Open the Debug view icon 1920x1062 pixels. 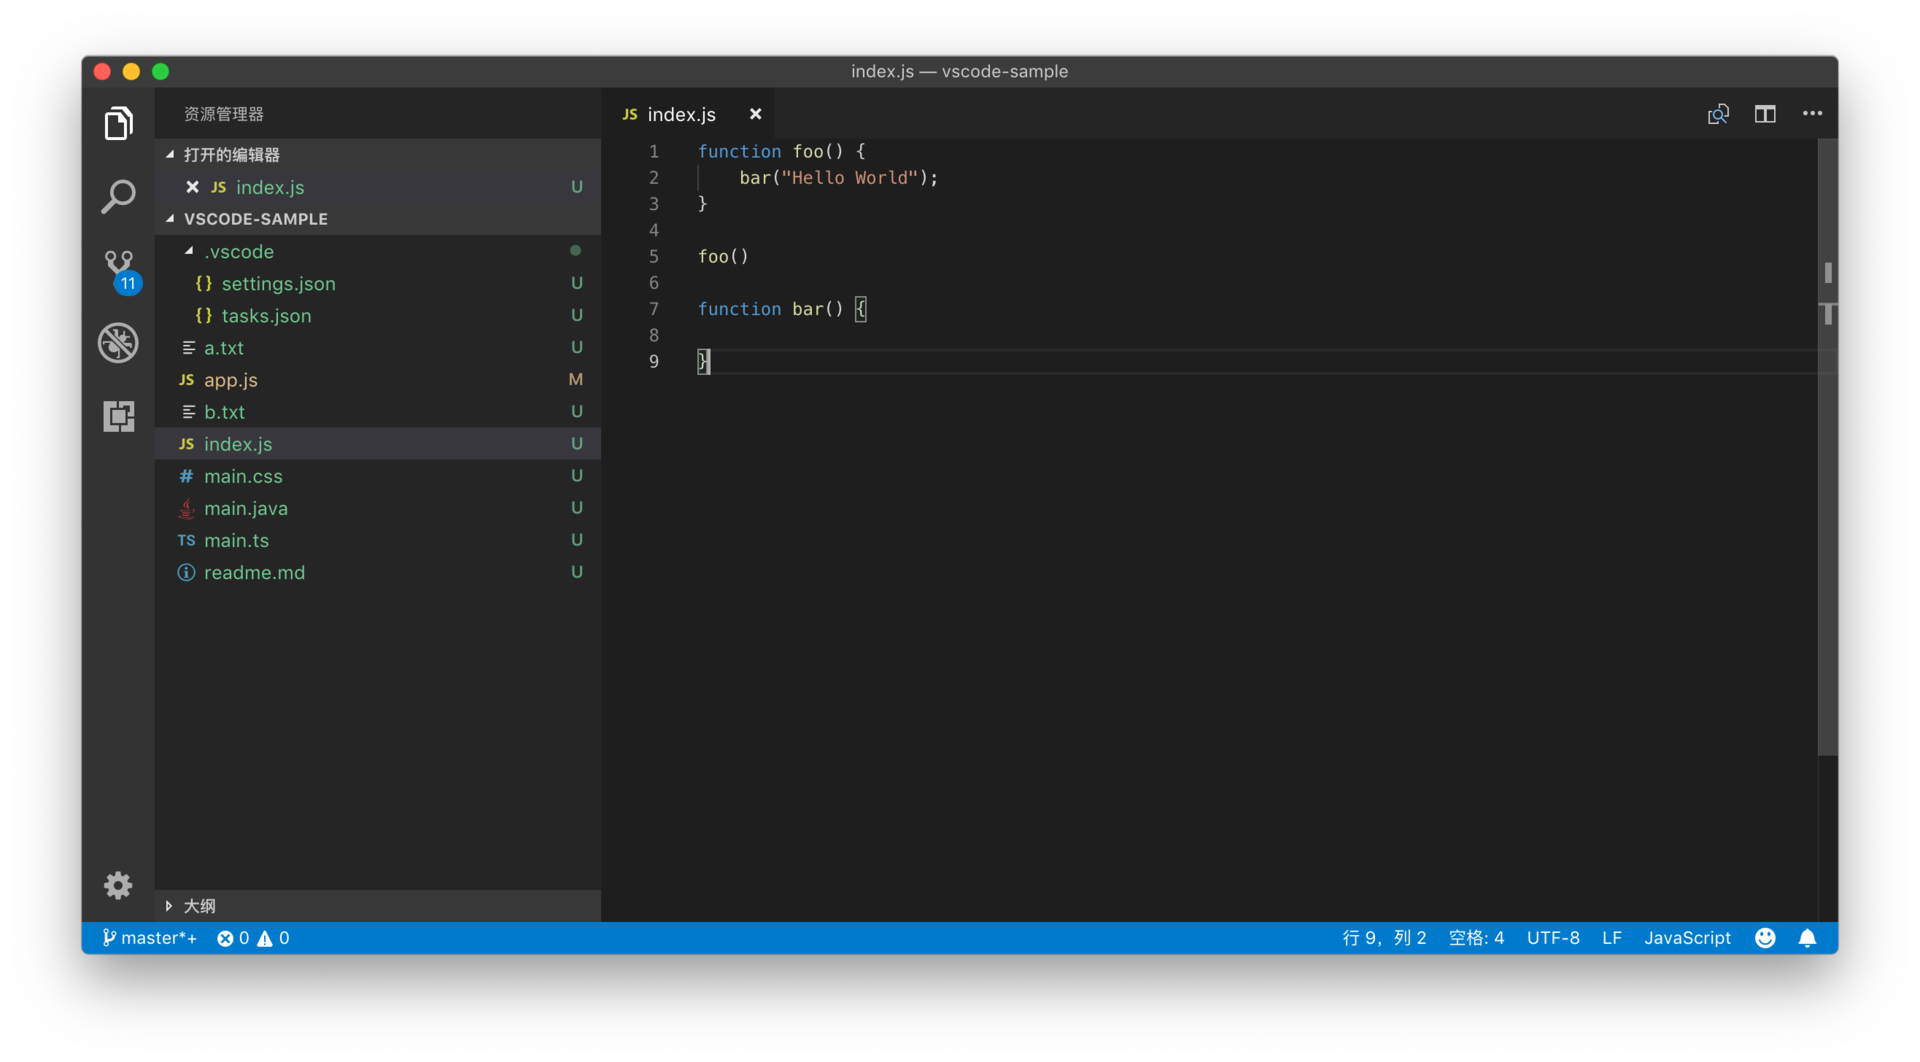click(118, 343)
